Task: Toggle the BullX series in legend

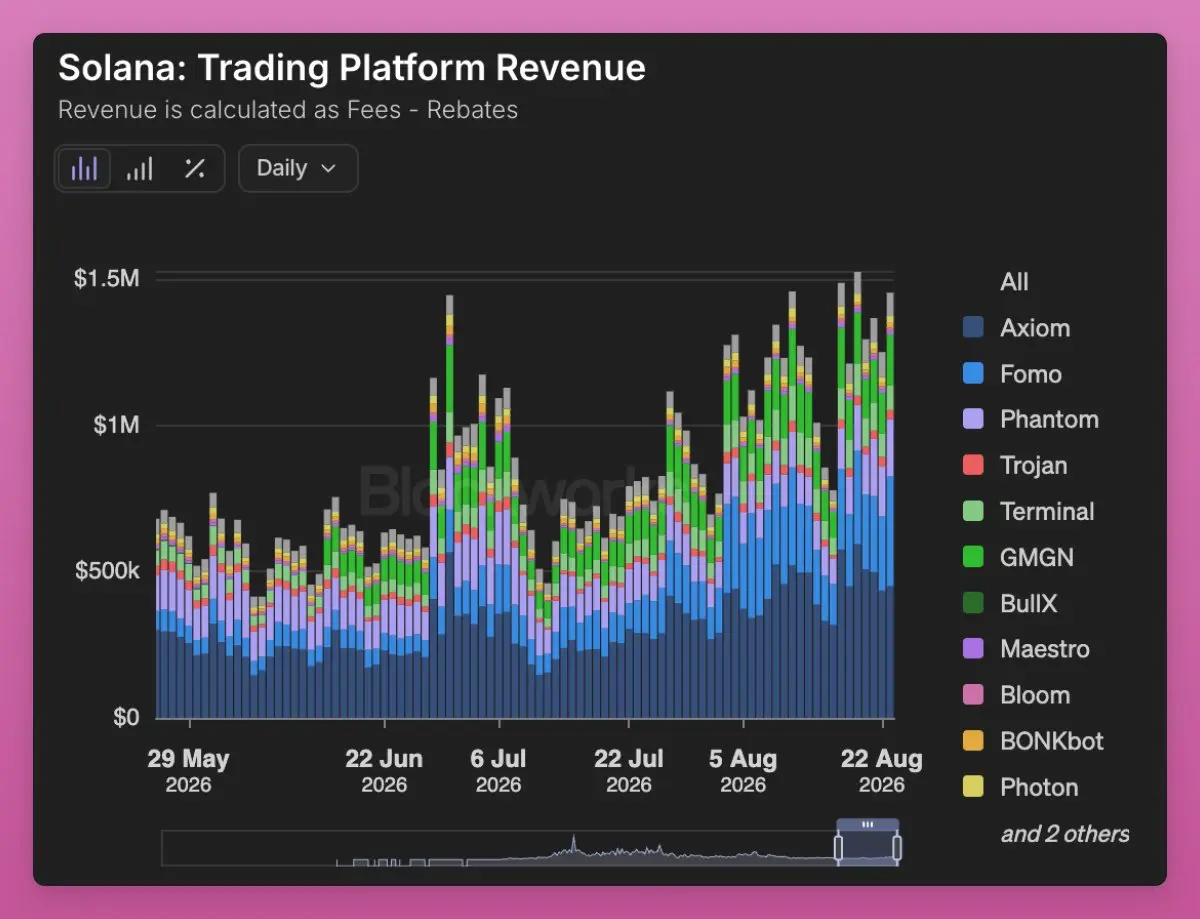Action: 1009,604
